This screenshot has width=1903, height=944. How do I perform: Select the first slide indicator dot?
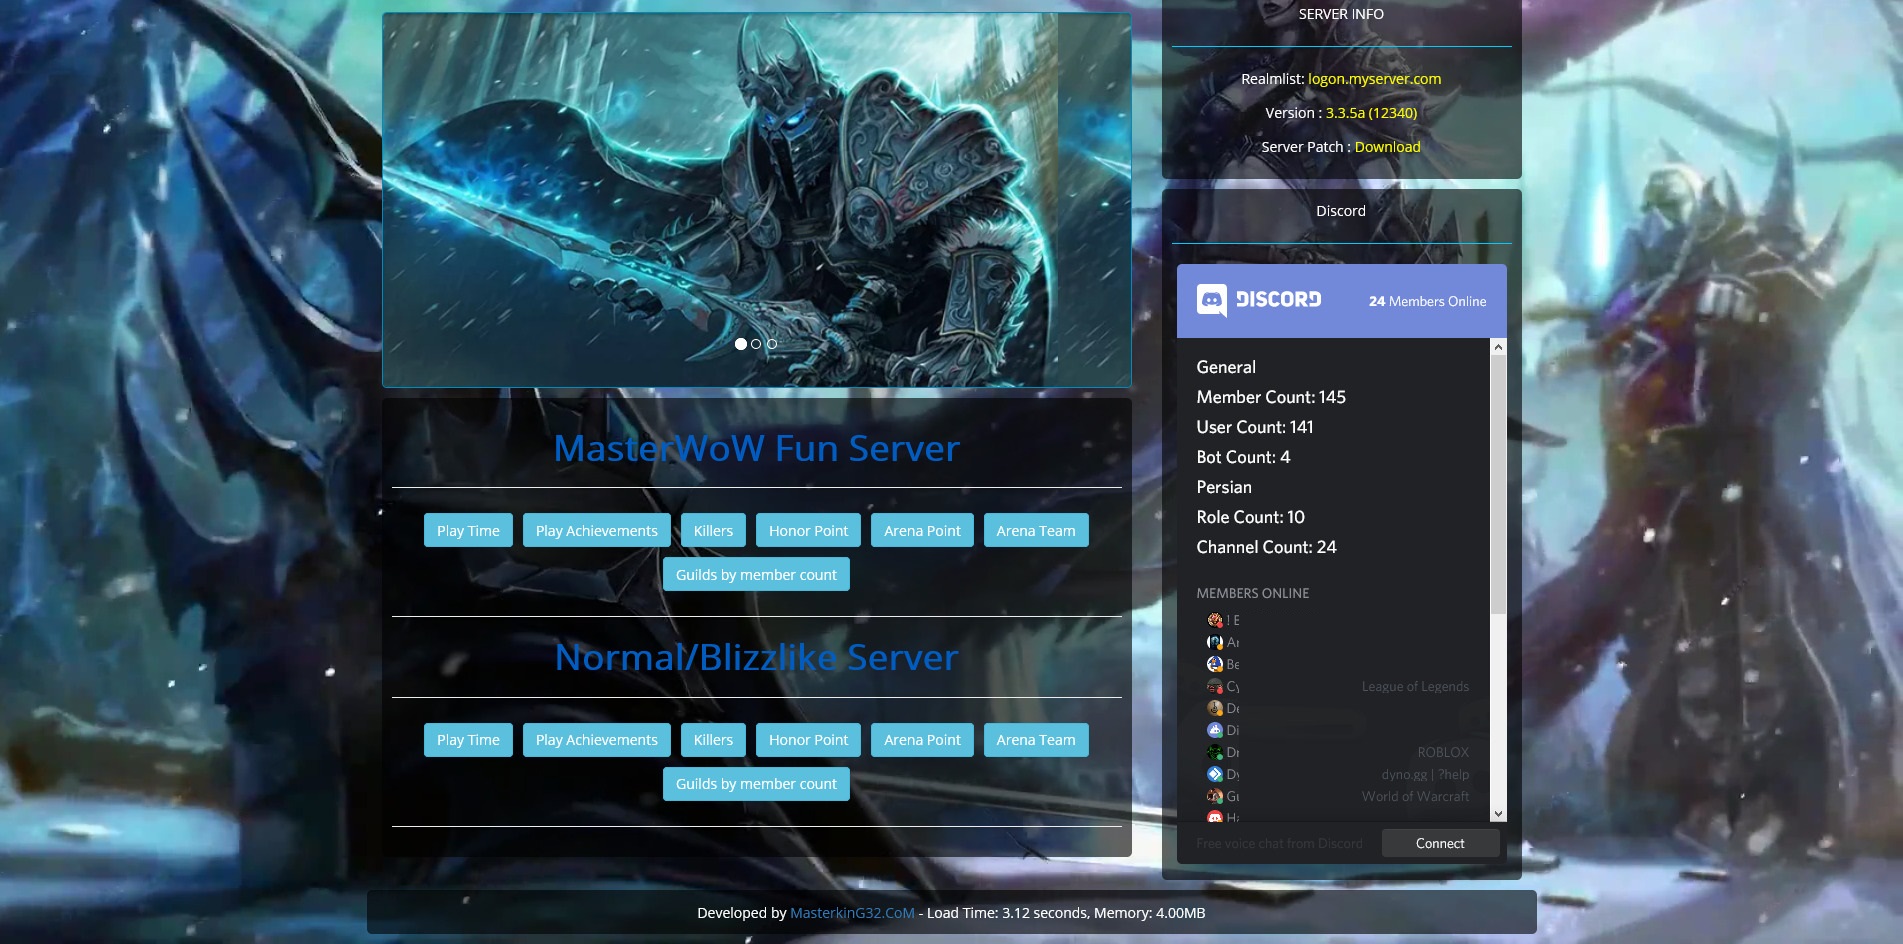[x=741, y=344]
